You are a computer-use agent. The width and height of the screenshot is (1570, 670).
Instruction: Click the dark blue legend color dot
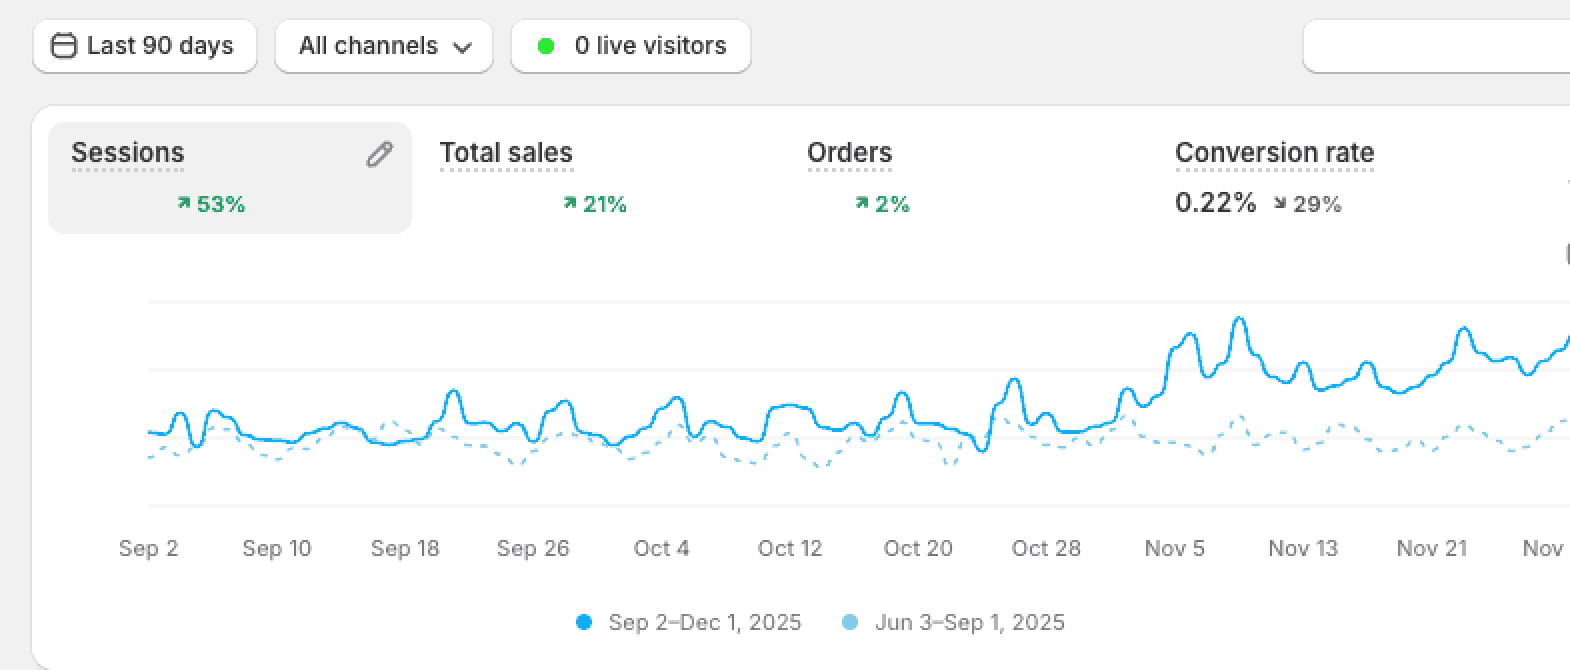584,622
